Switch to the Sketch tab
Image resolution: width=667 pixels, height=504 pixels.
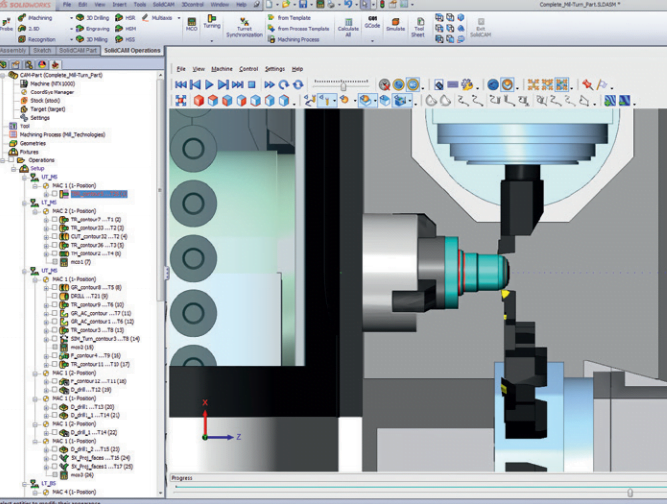point(42,51)
